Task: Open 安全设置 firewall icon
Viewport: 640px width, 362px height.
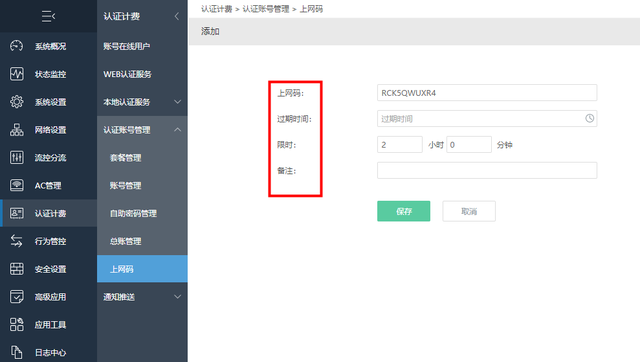Action: tap(16, 269)
